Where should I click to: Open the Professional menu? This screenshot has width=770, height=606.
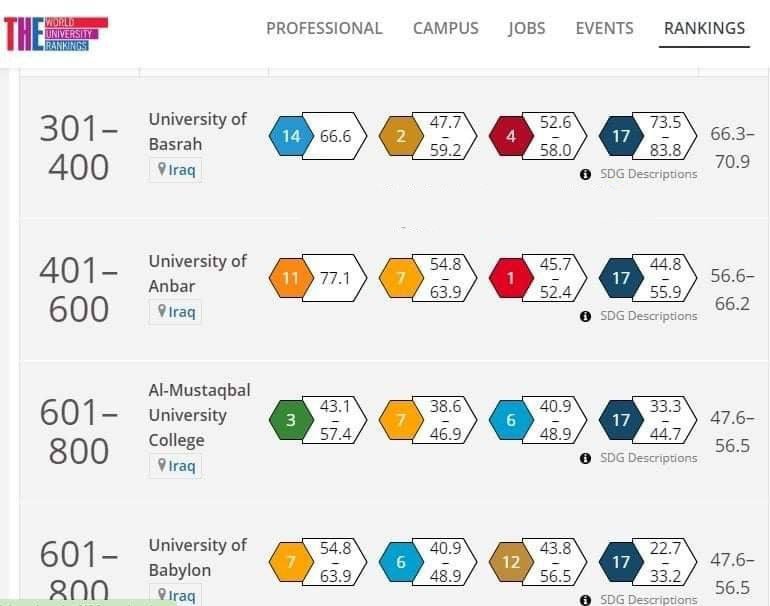(x=324, y=28)
